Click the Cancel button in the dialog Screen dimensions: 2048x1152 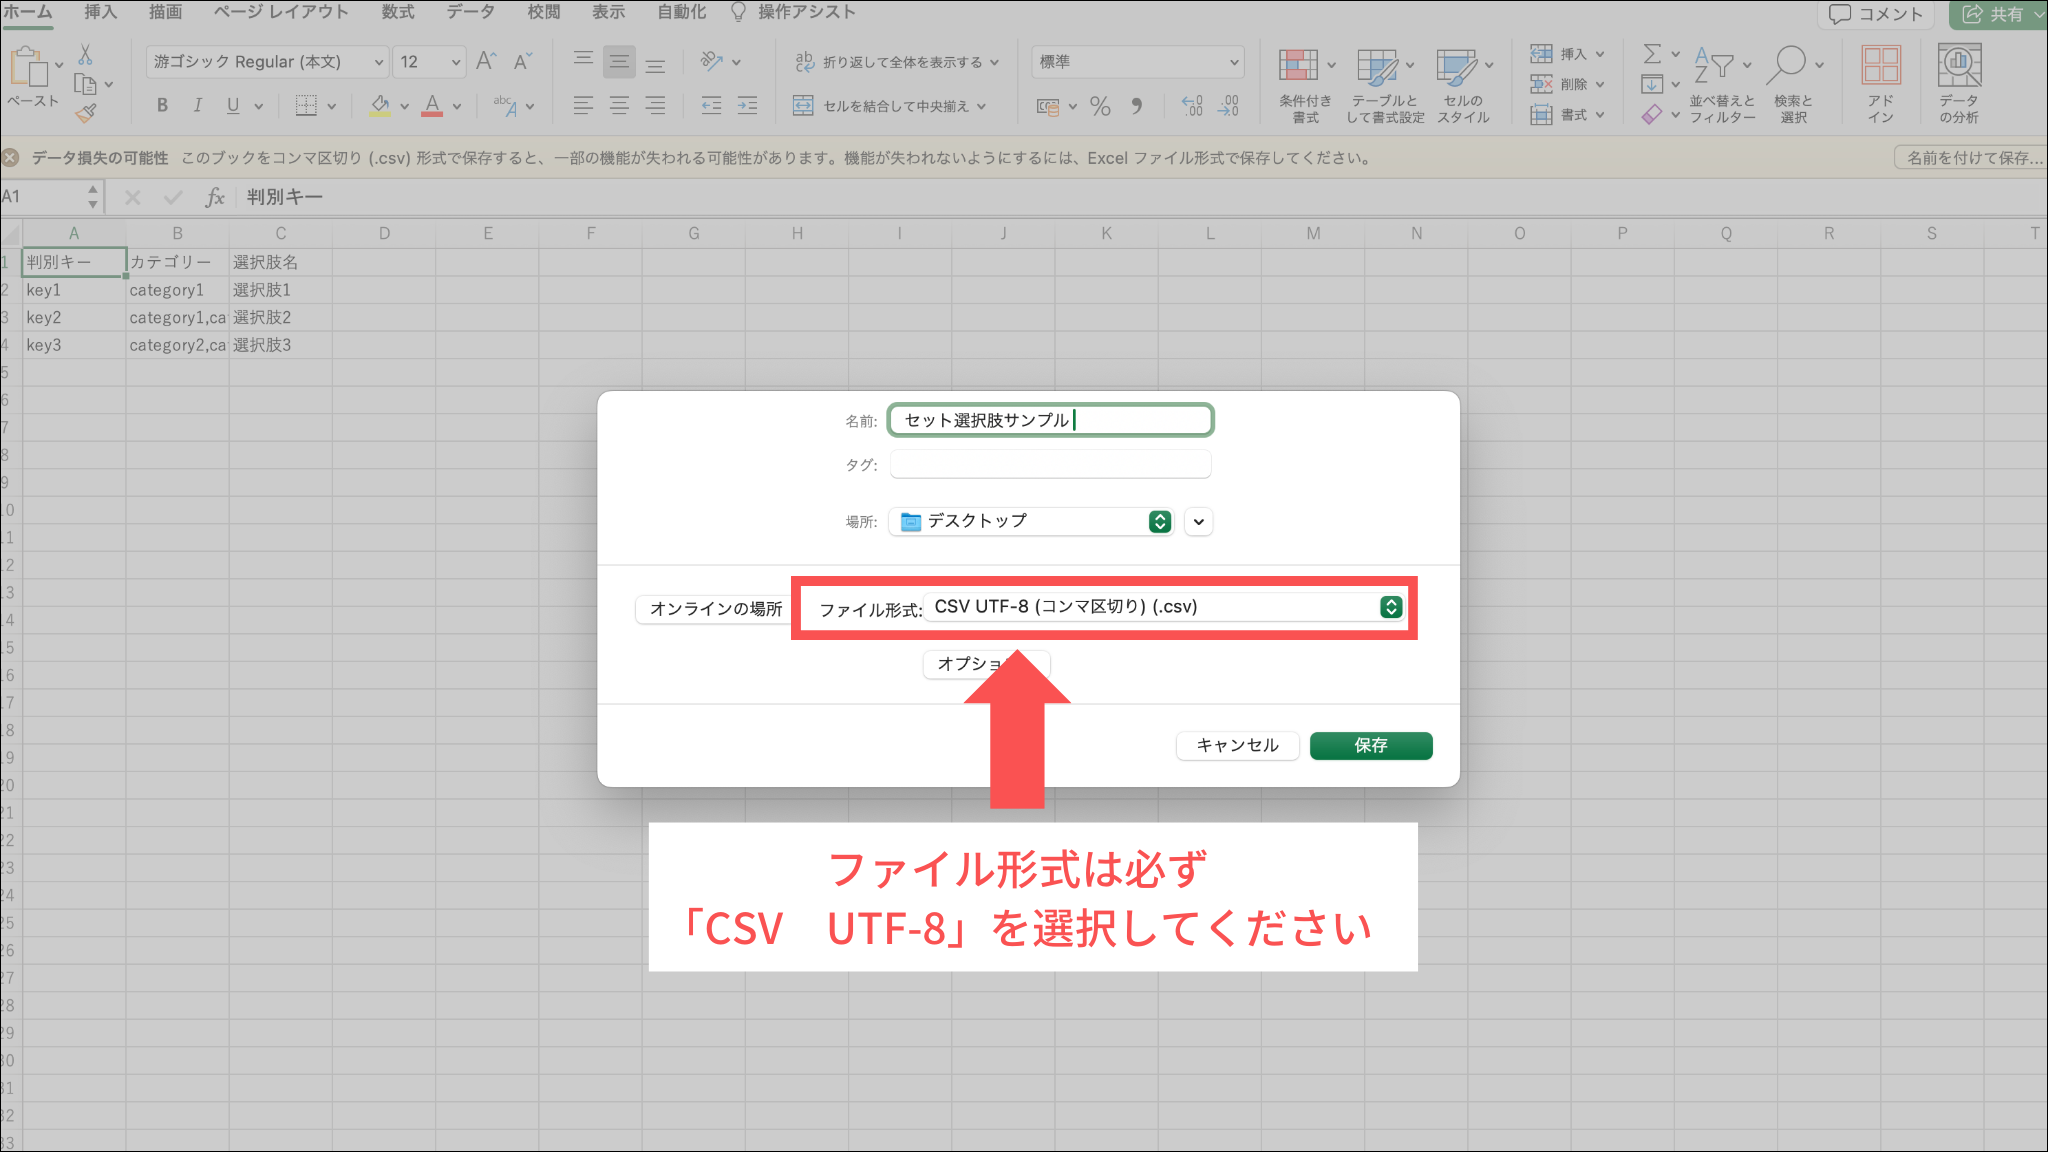(x=1237, y=745)
